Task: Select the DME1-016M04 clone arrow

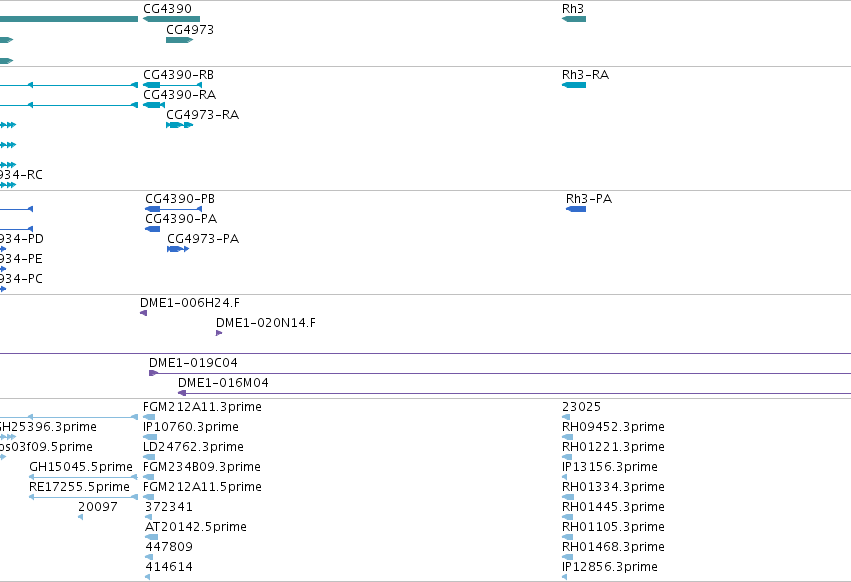Action: click(x=182, y=393)
